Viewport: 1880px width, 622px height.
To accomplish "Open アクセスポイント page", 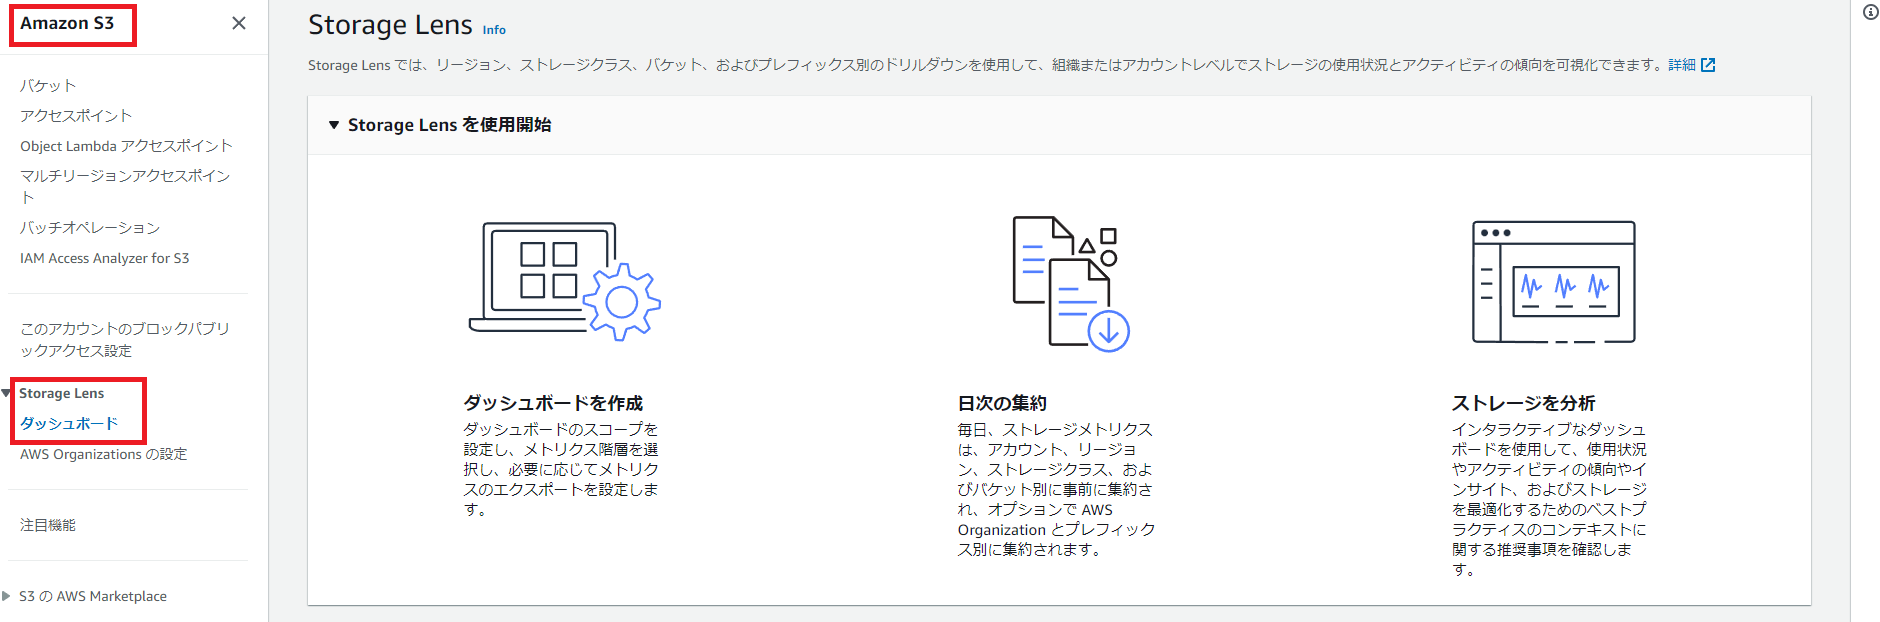I will (76, 116).
